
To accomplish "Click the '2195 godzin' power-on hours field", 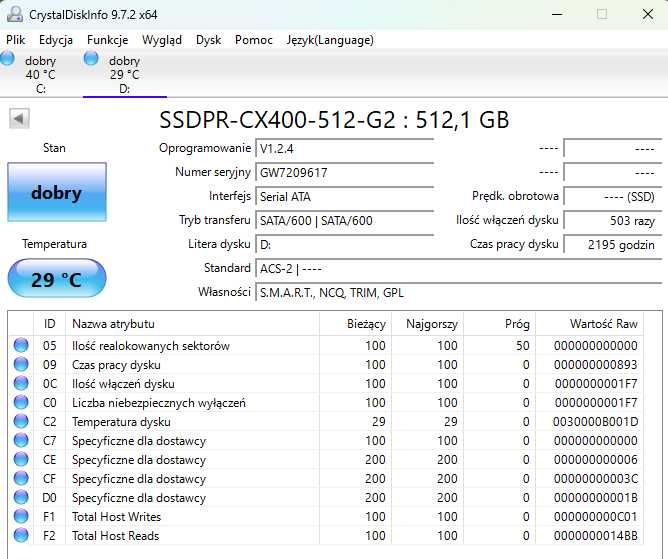I will coord(613,245).
